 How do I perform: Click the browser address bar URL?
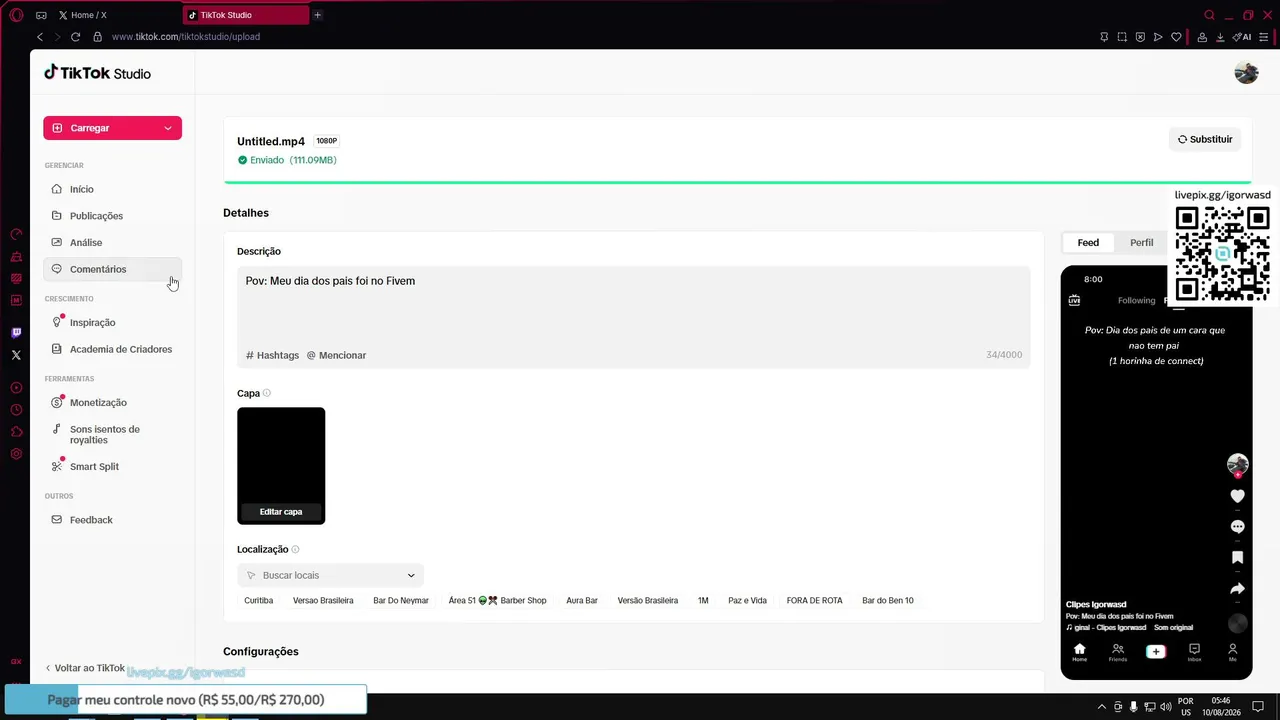tap(186, 37)
